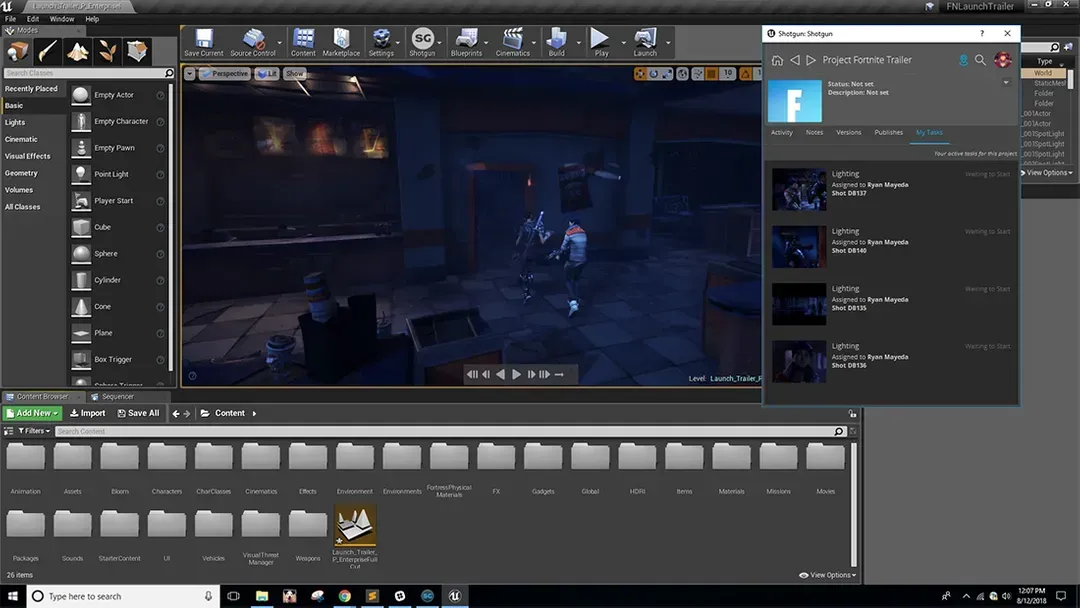Open Content Browser View Options dropdown

(828, 575)
